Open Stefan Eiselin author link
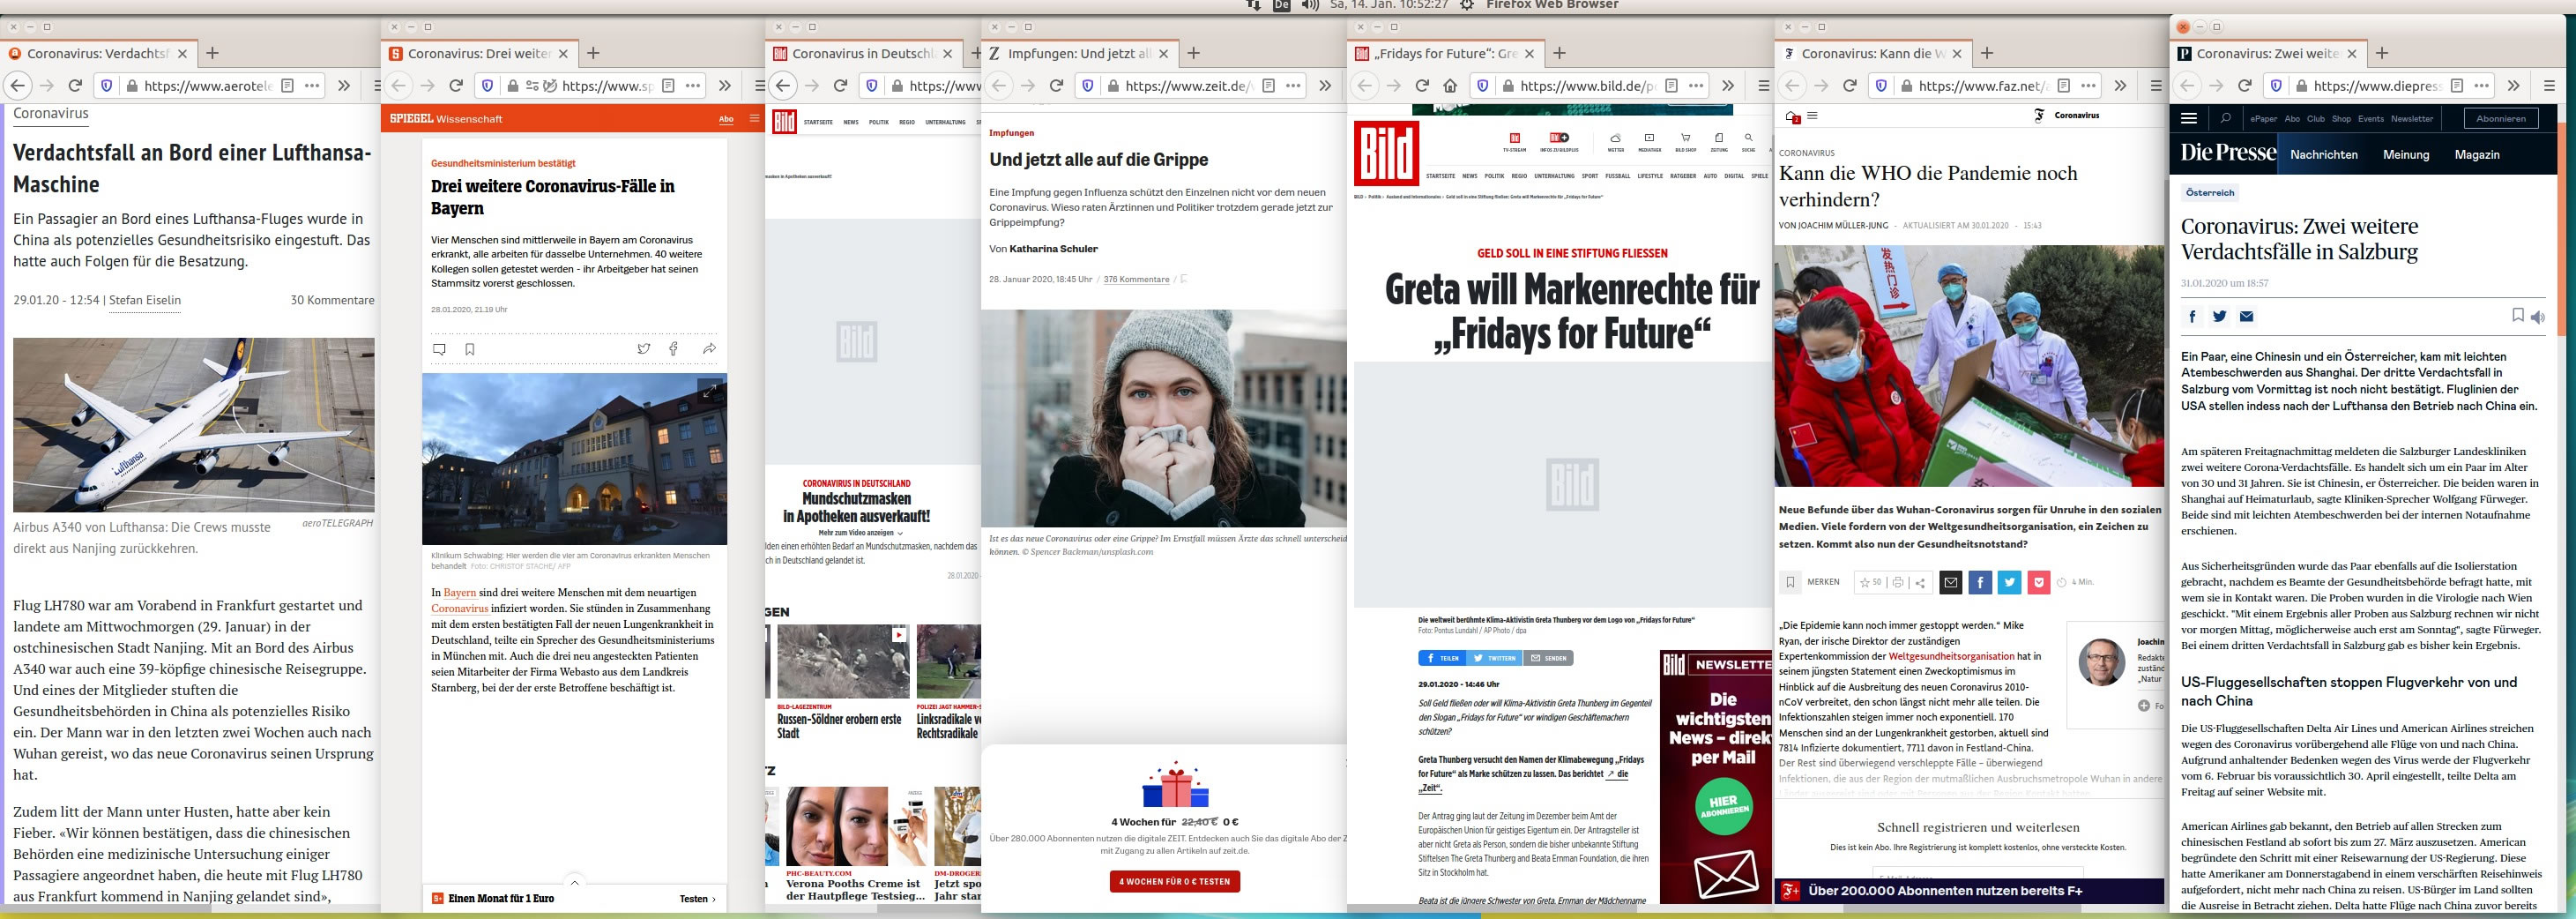 click(145, 300)
